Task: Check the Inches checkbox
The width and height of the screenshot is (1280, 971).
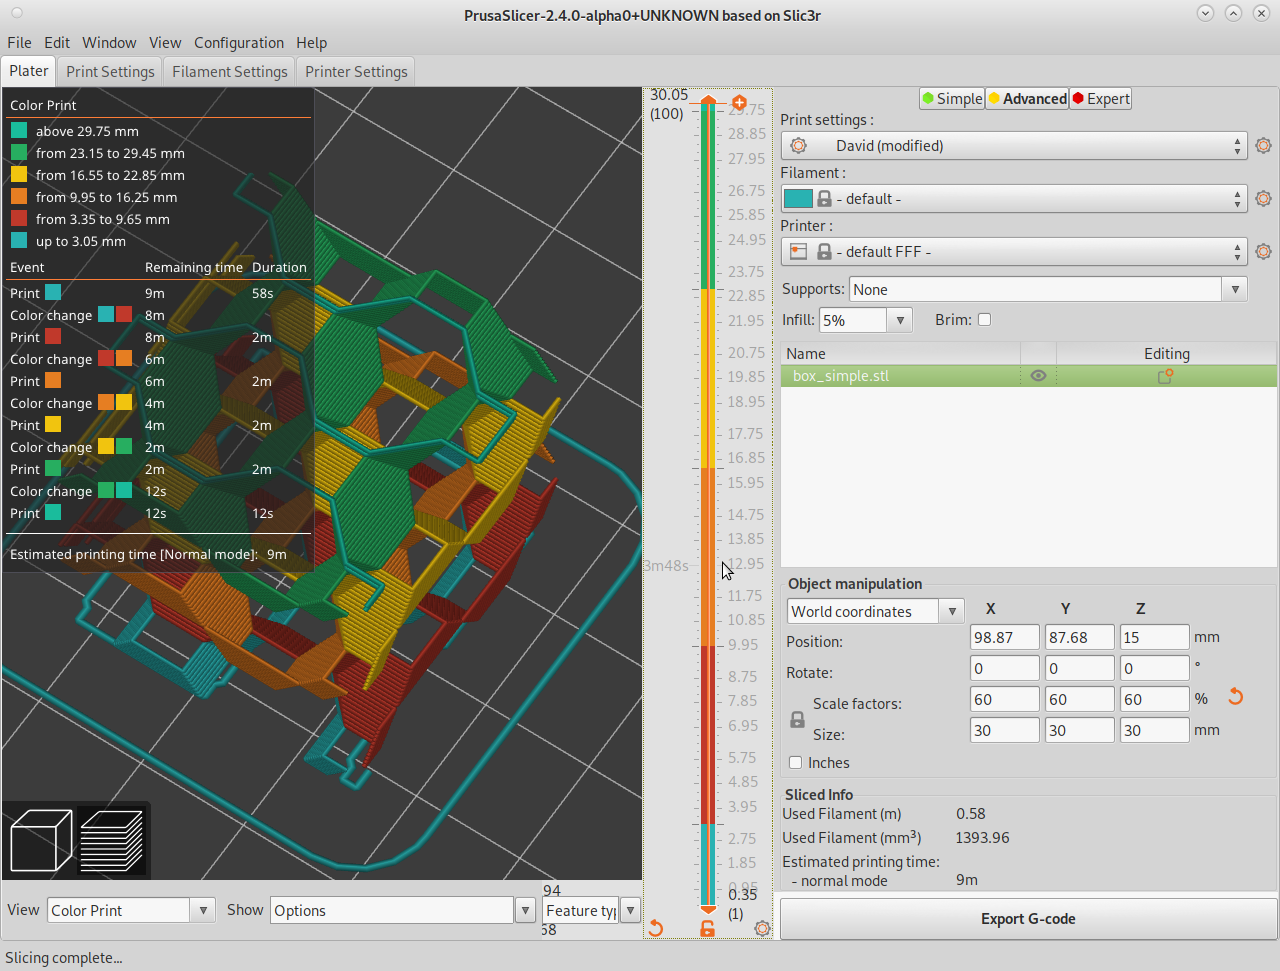Action: coord(795,762)
